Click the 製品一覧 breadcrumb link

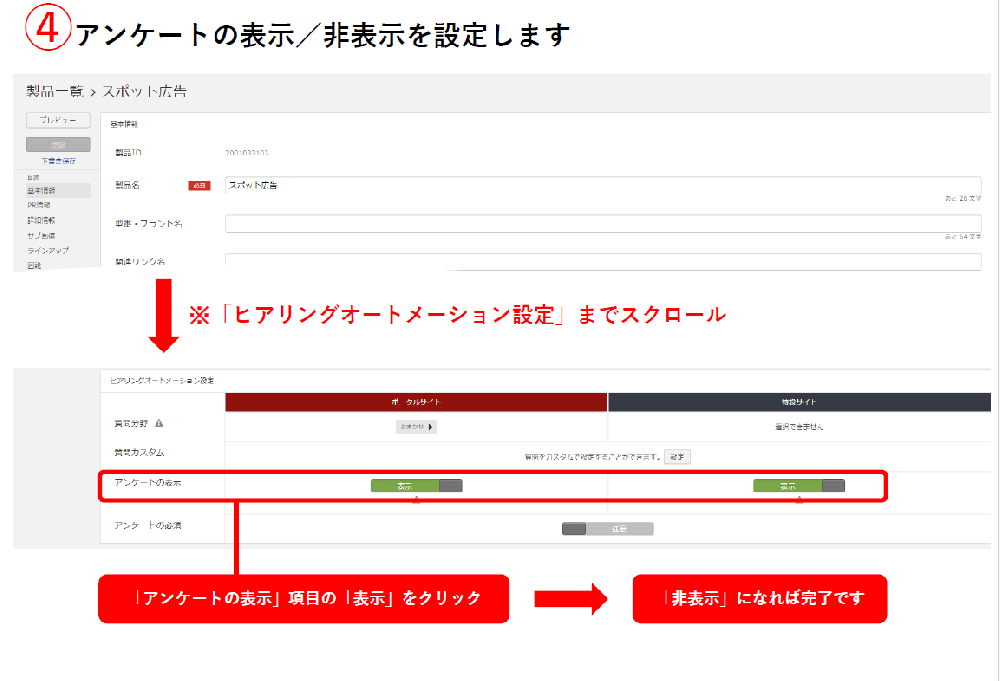(54, 92)
